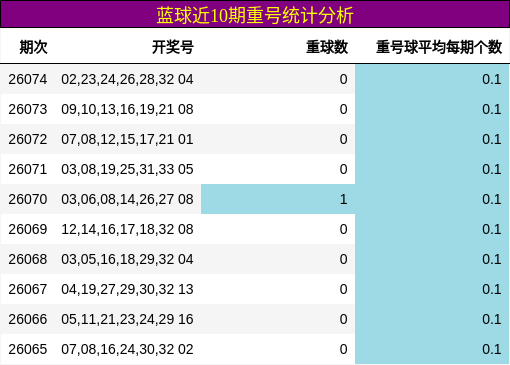This screenshot has height=365, width=510.
Task: Select issue number 26067
Action: (x=28, y=289)
